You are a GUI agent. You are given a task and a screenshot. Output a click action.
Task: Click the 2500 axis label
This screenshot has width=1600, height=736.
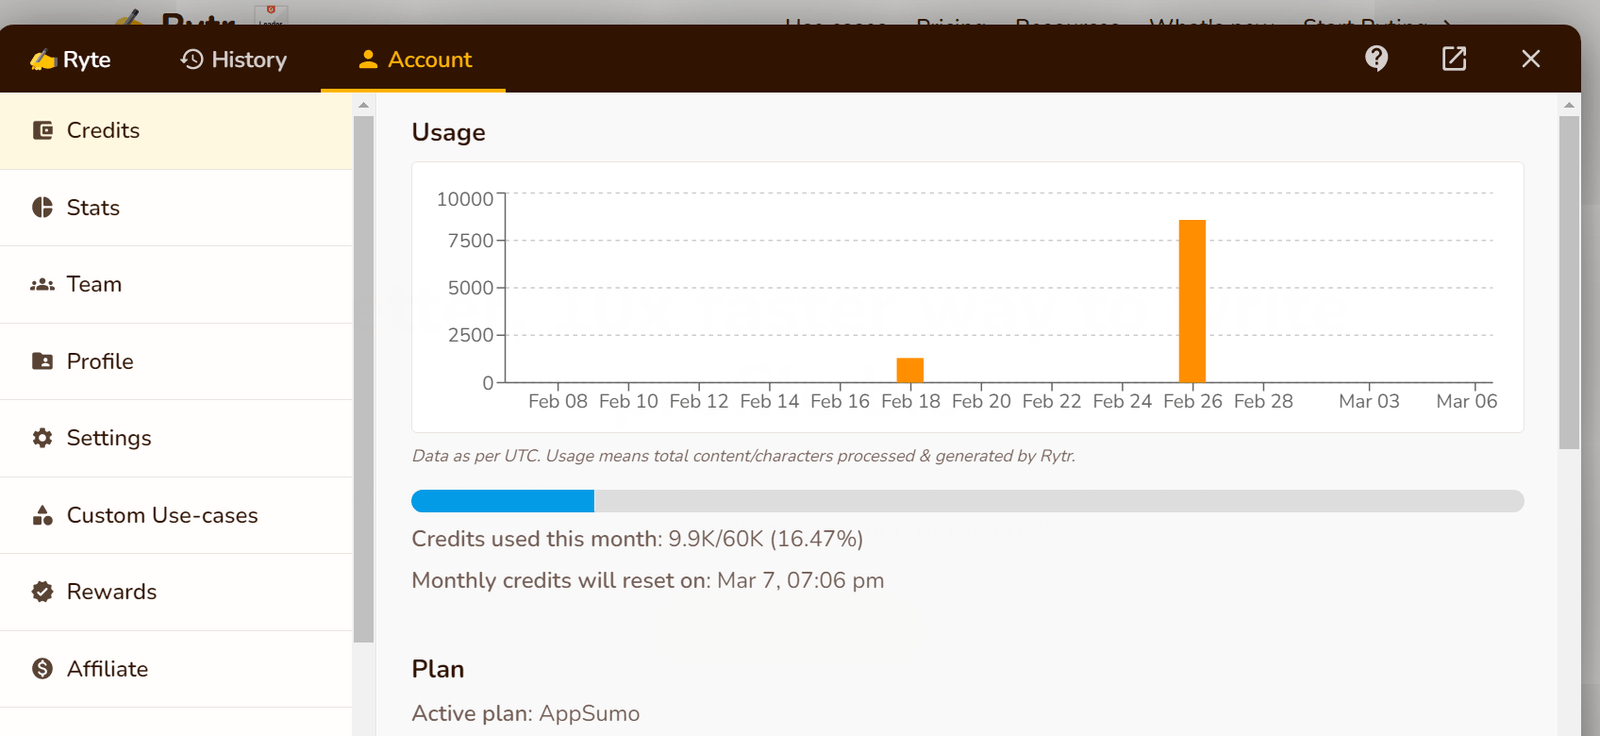[470, 335]
